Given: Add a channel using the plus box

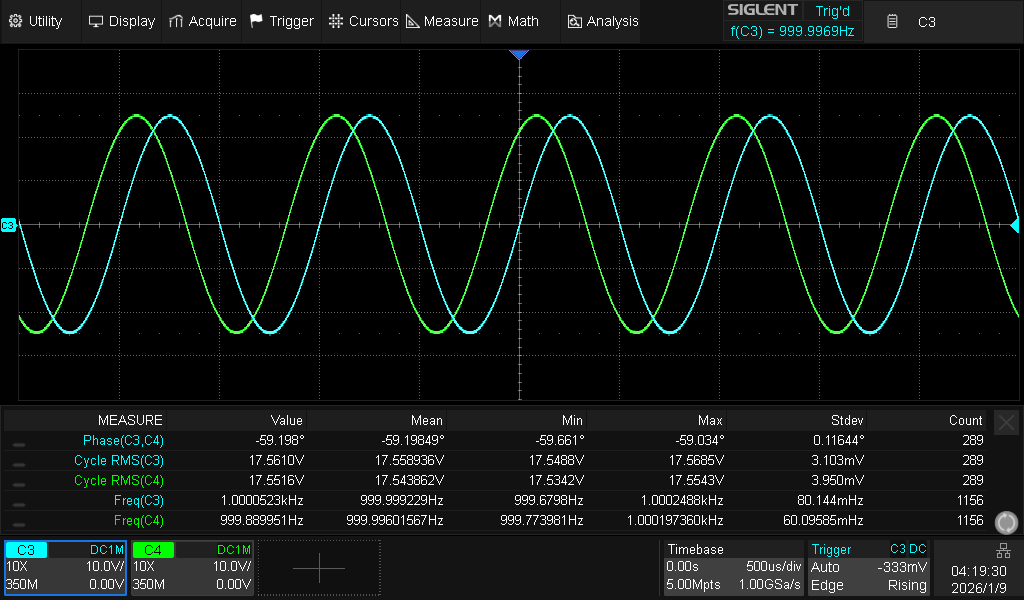Looking at the screenshot, I should tap(319, 567).
